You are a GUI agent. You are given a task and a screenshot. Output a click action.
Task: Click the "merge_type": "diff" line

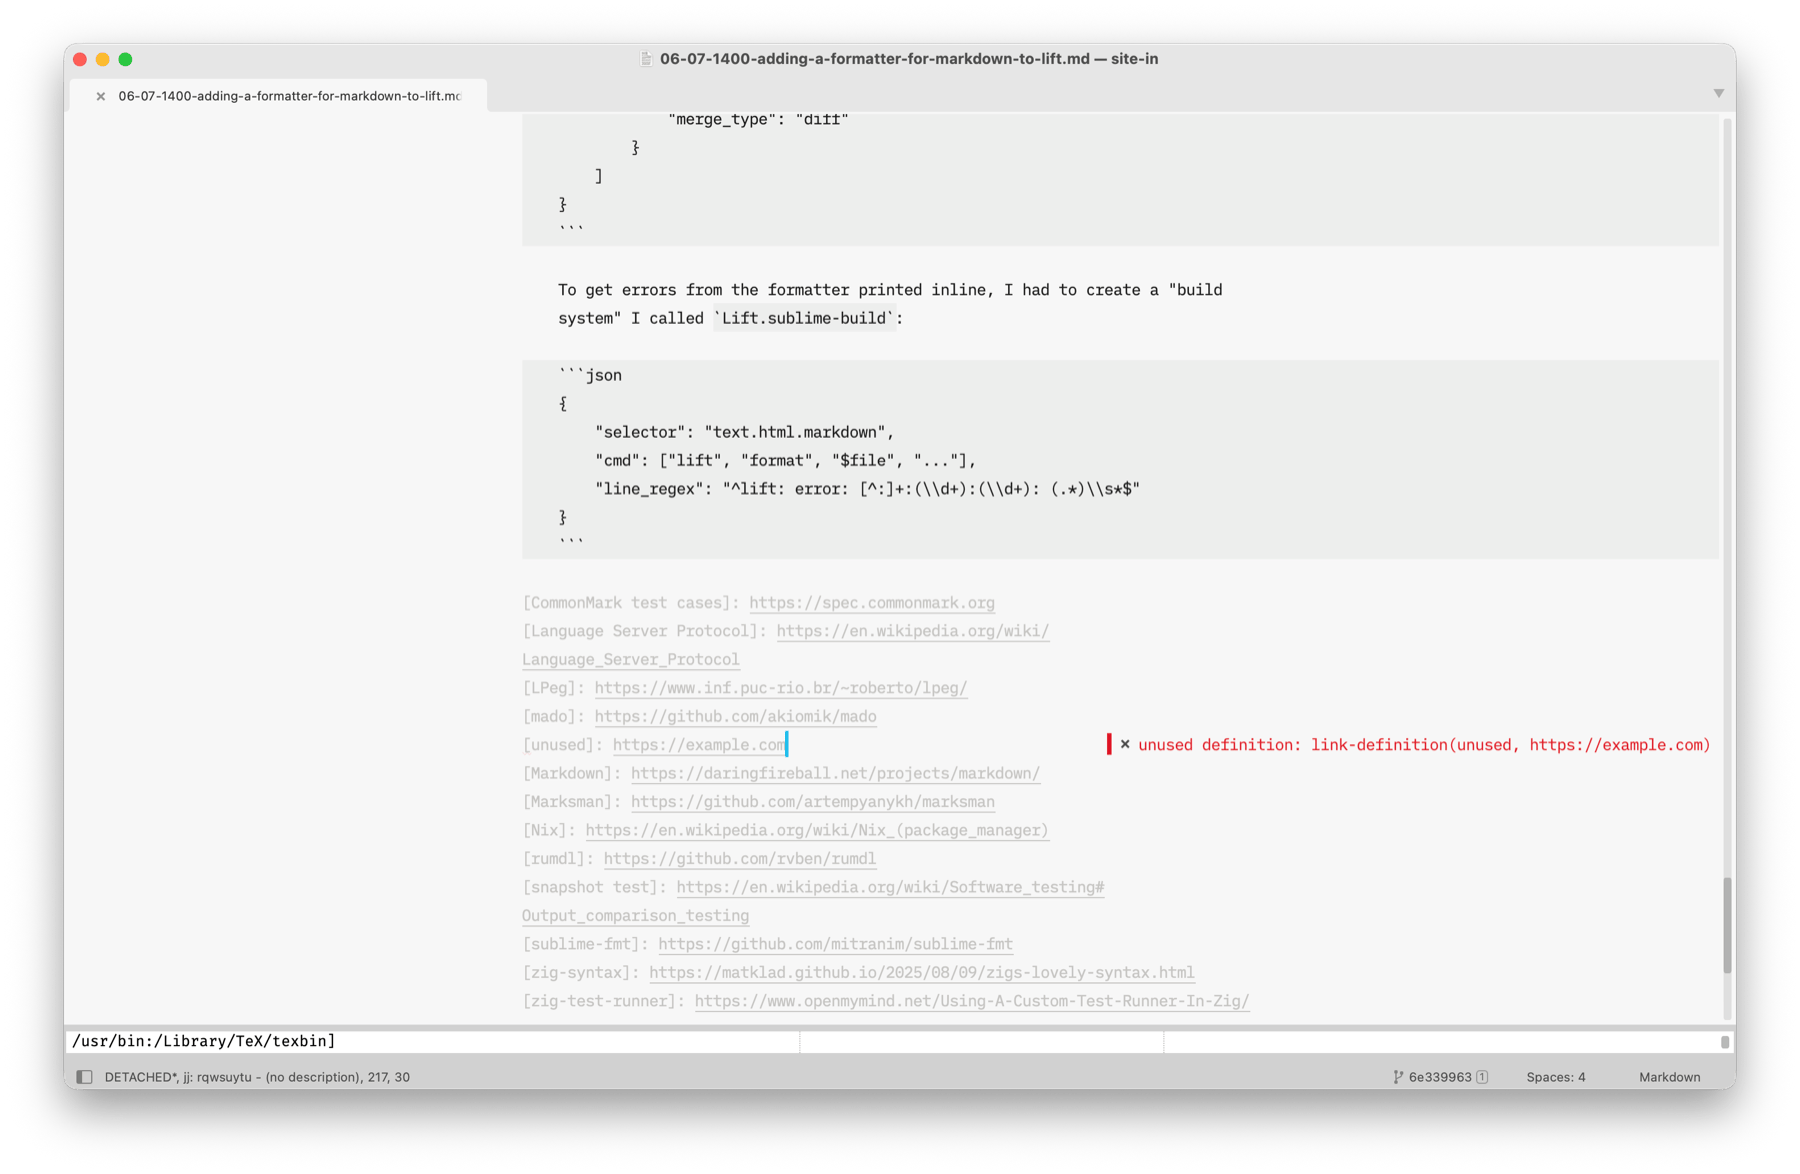[758, 119]
